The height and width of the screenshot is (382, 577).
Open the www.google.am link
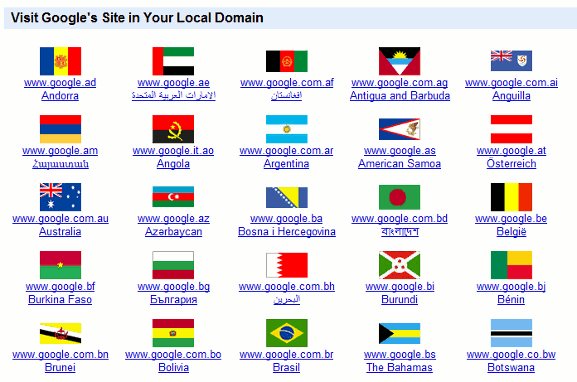pos(60,151)
